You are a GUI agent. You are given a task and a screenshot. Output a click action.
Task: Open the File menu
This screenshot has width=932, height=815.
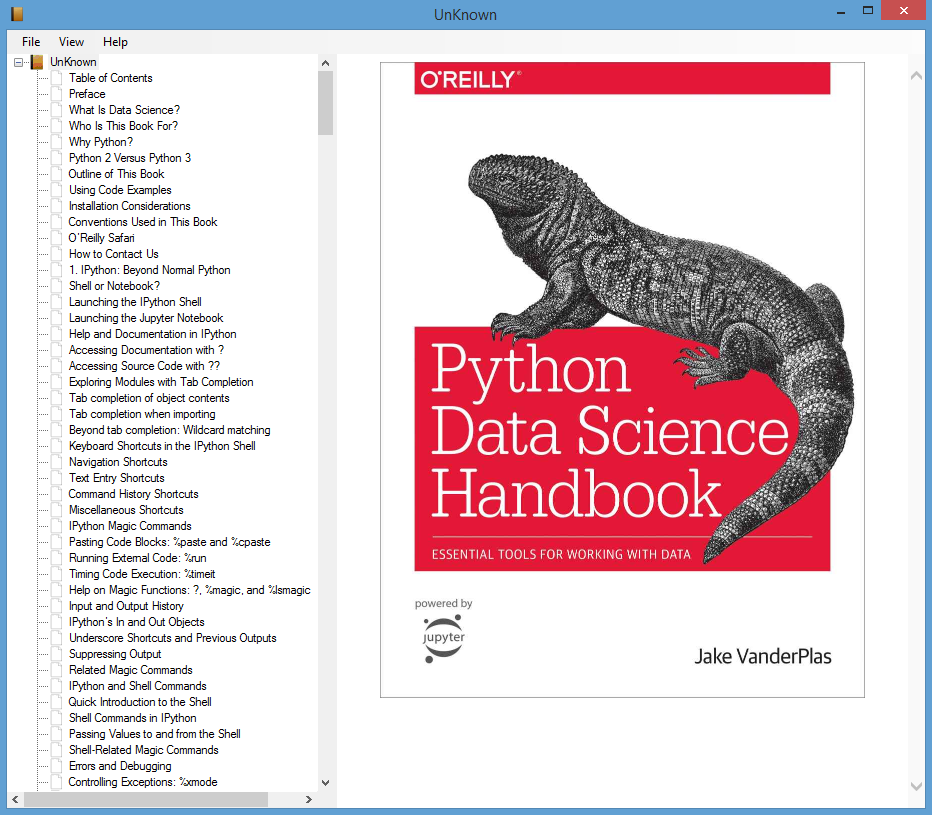point(31,42)
